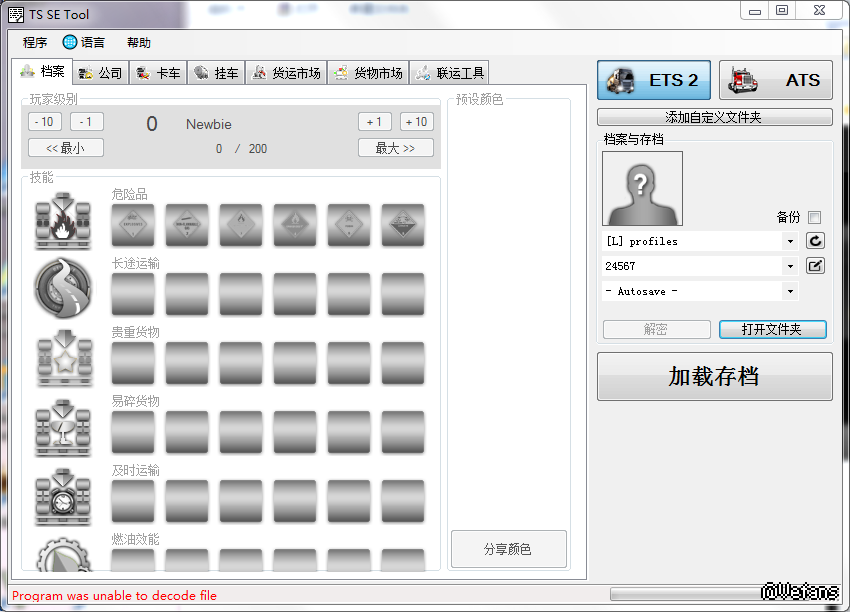Toggle fifth ADR toxic class badge

349,225
